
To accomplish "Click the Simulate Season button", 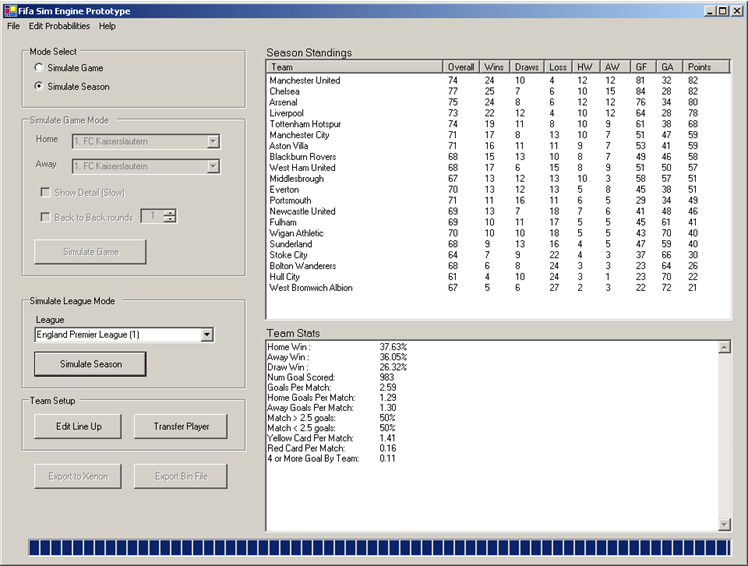I will (90, 364).
